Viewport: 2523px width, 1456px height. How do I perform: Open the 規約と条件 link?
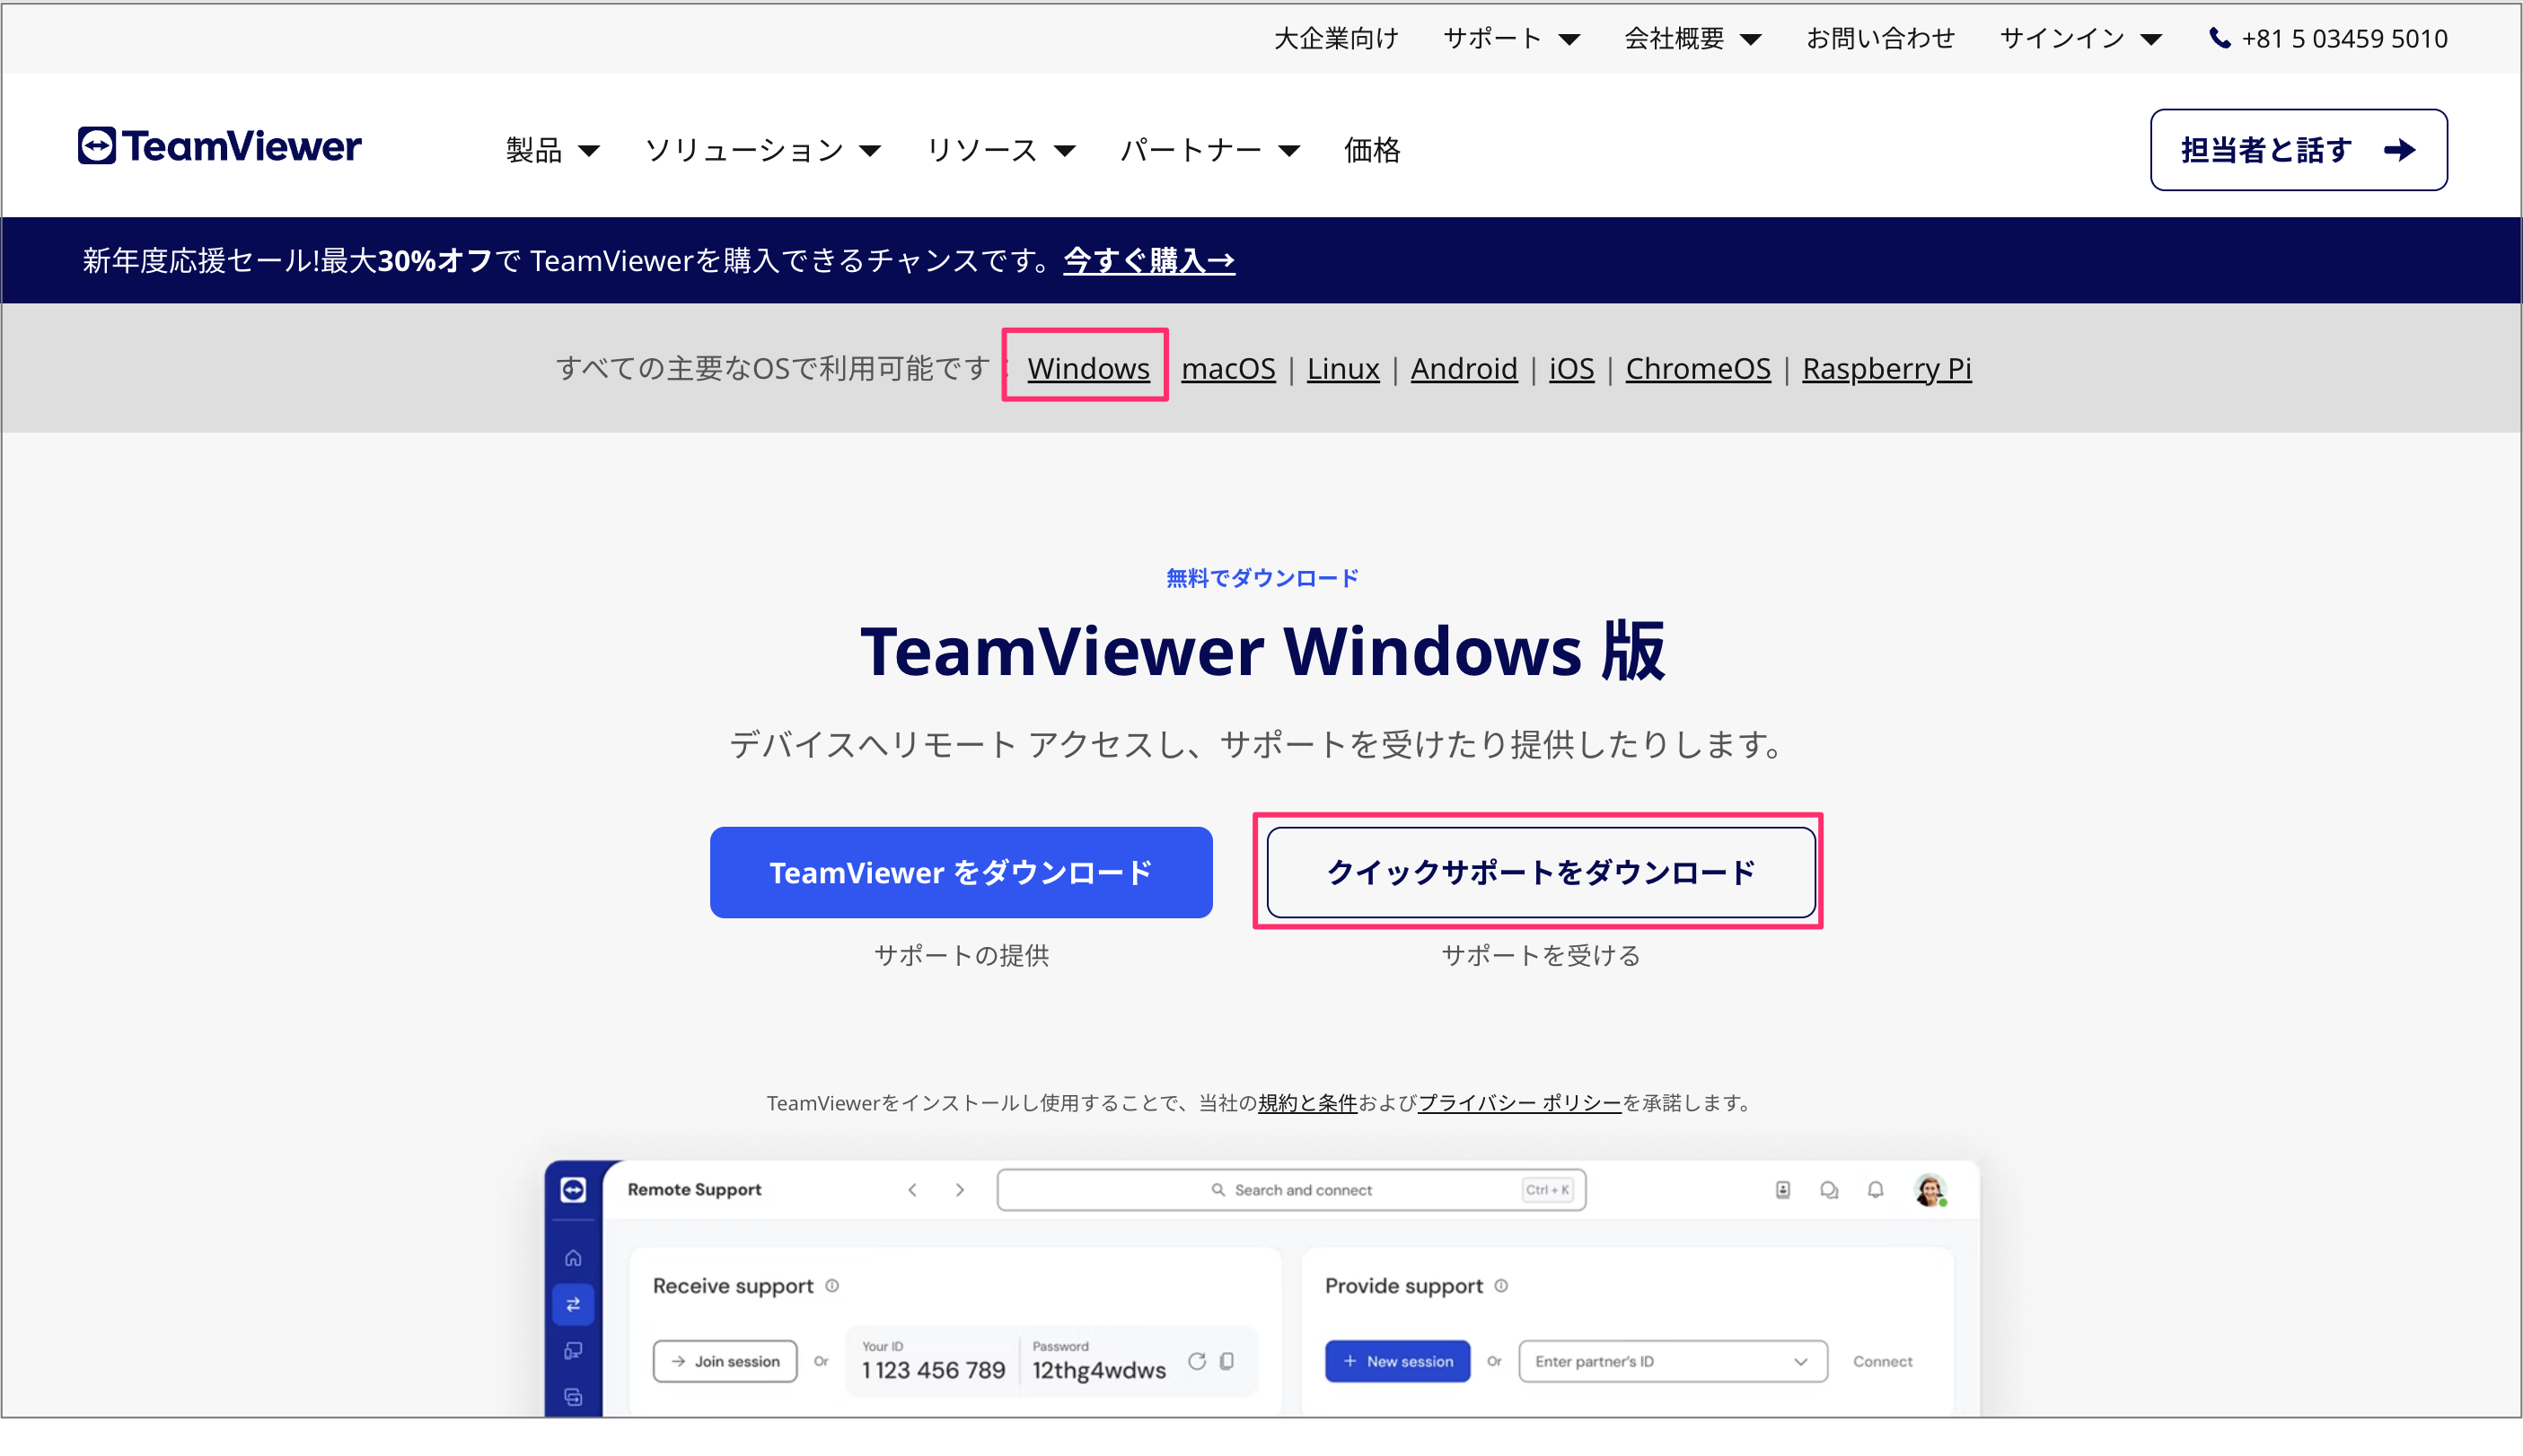point(1307,1103)
